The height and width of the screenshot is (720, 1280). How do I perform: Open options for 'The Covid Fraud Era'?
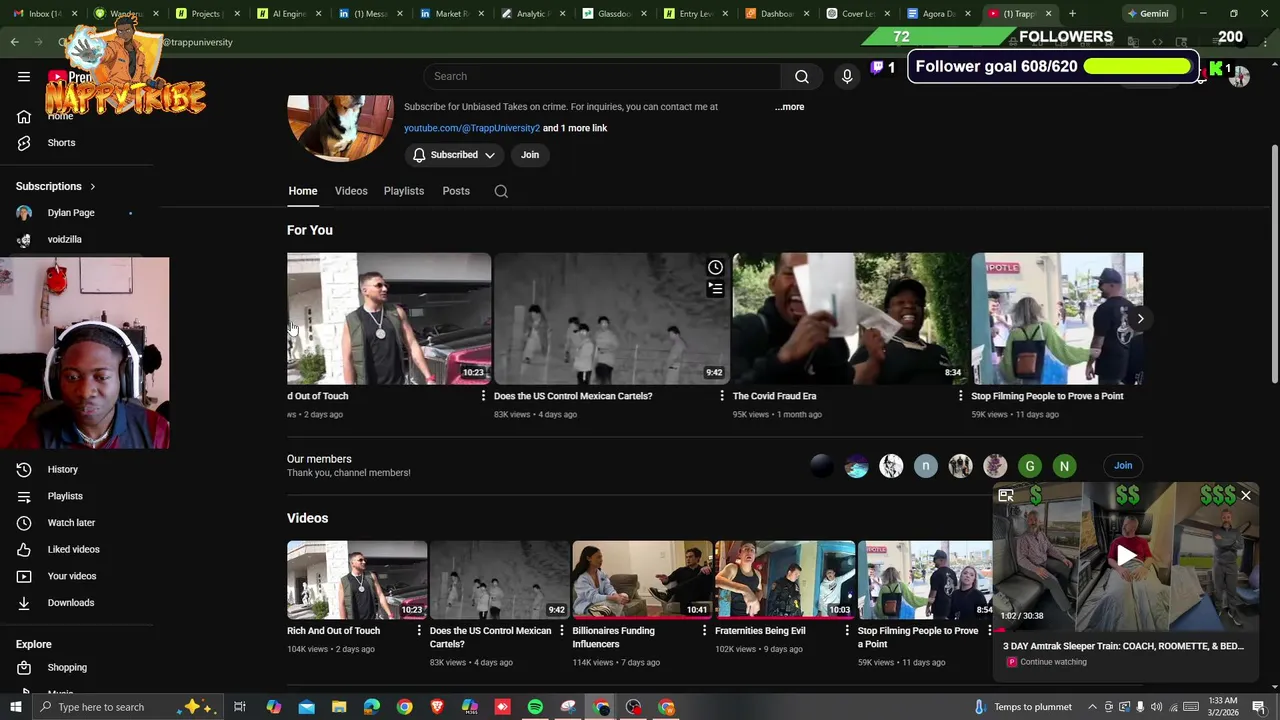click(x=961, y=396)
